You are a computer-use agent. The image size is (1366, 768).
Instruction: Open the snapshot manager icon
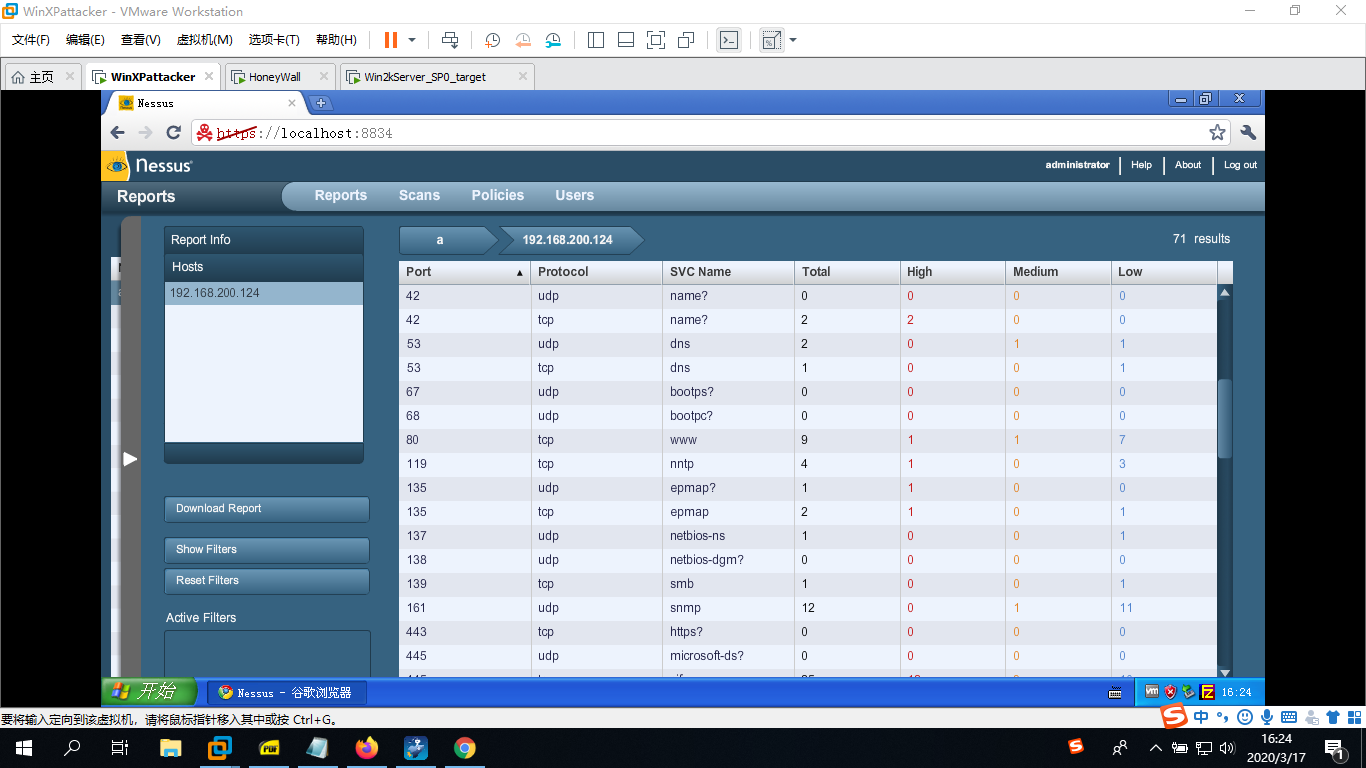tap(554, 40)
